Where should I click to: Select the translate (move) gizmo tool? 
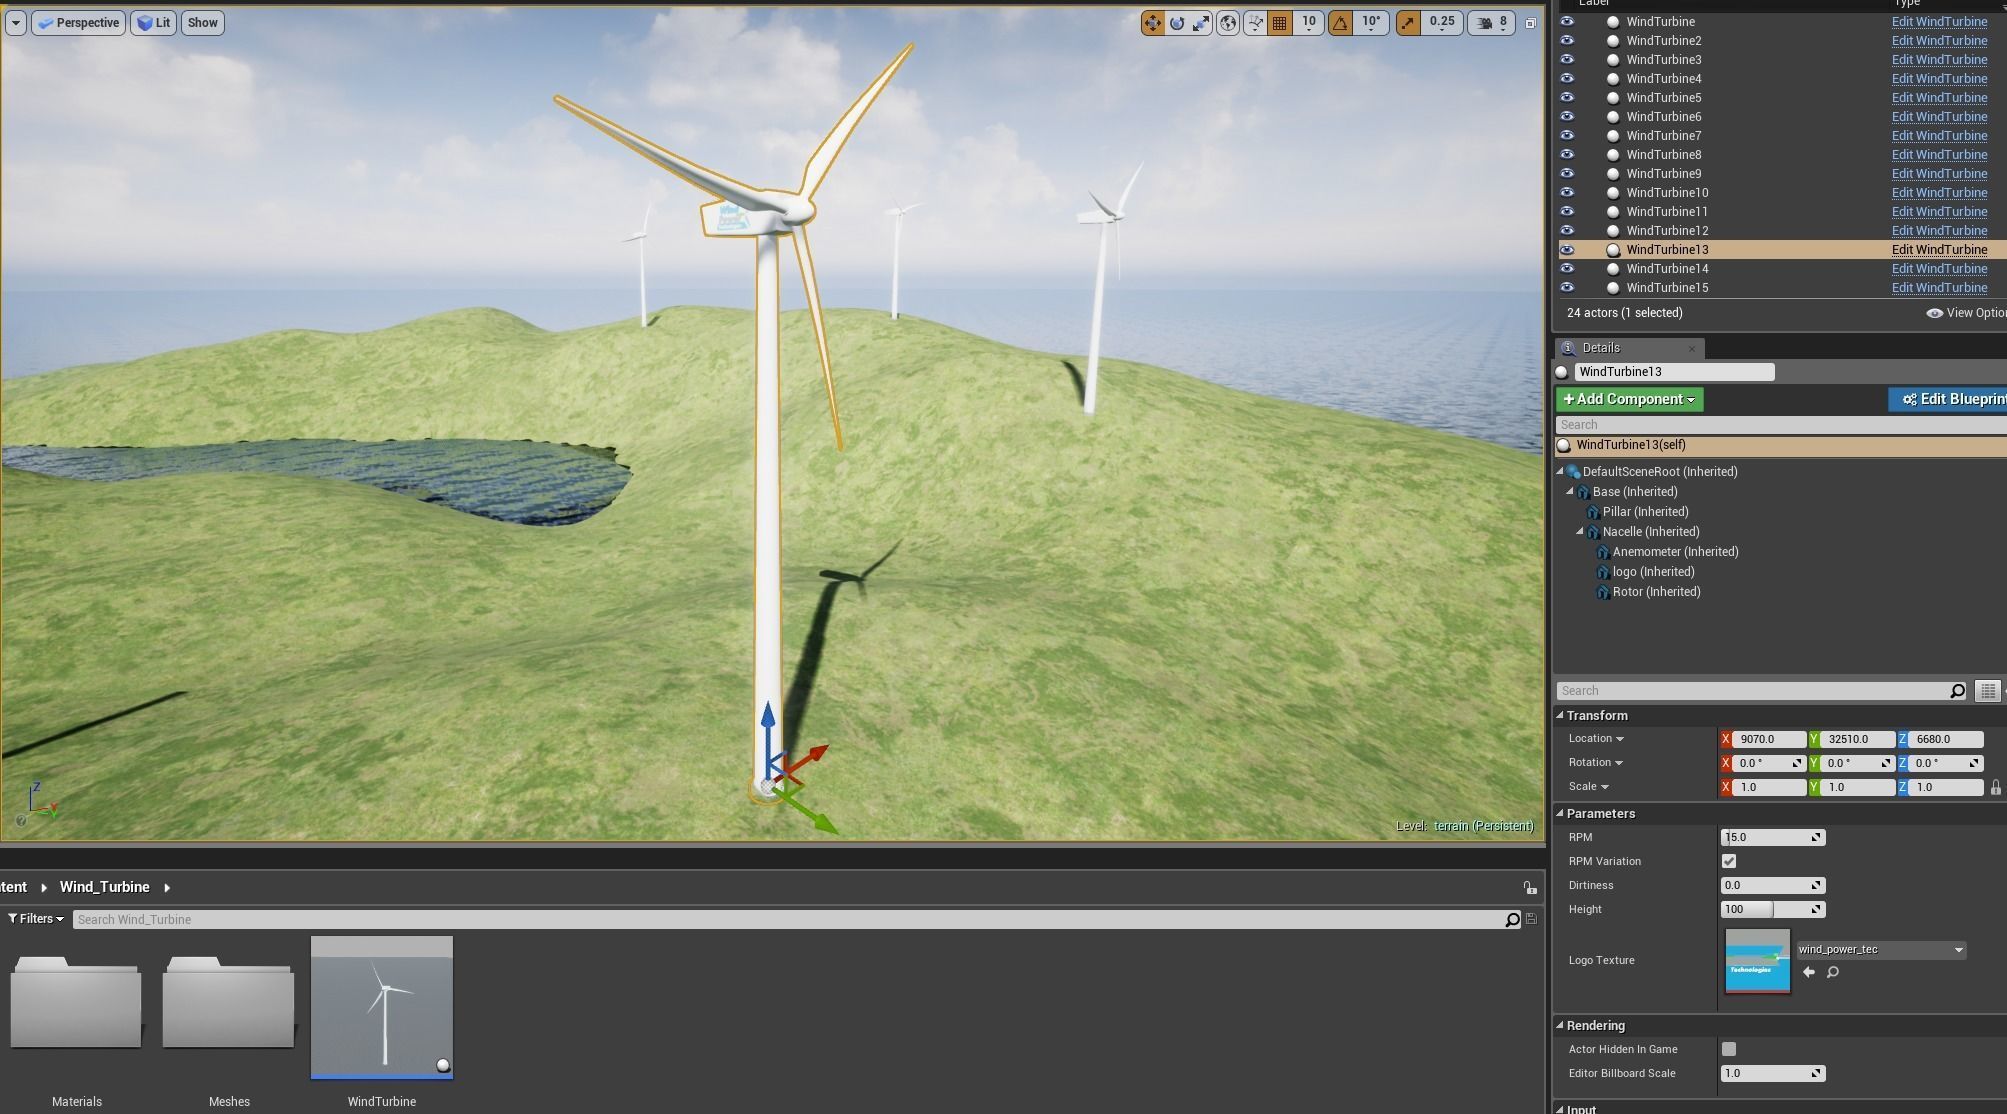tap(1153, 23)
